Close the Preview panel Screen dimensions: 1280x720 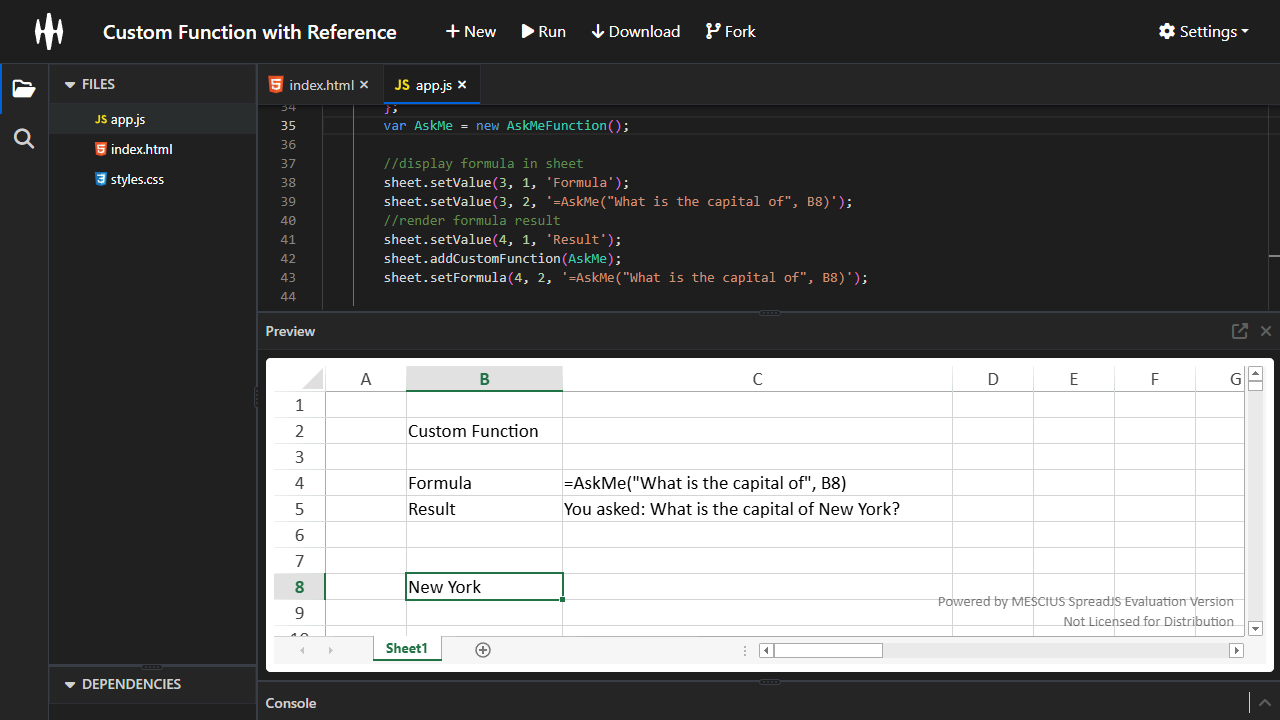[1266, 331]
